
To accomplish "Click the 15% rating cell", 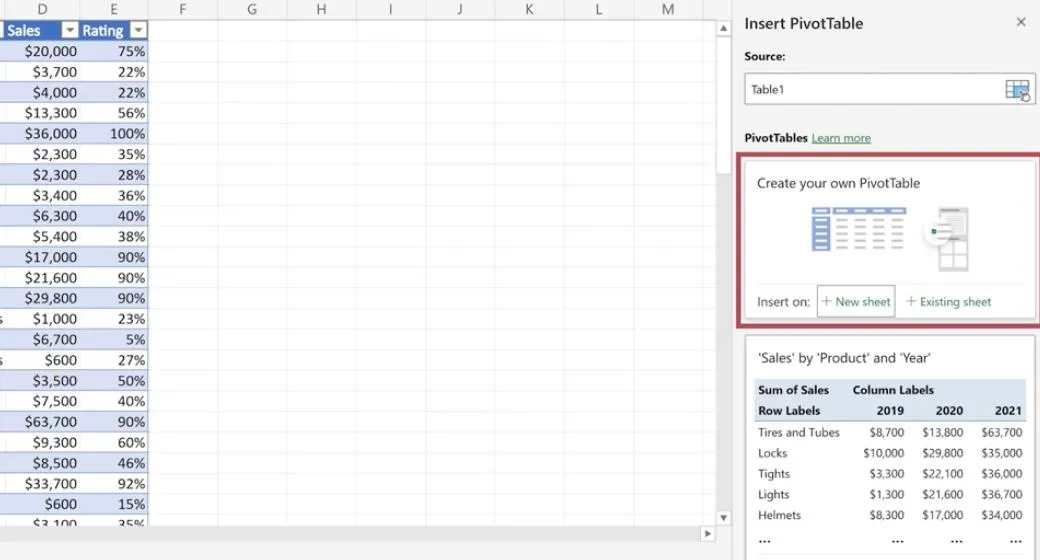I will pos(114,504).
